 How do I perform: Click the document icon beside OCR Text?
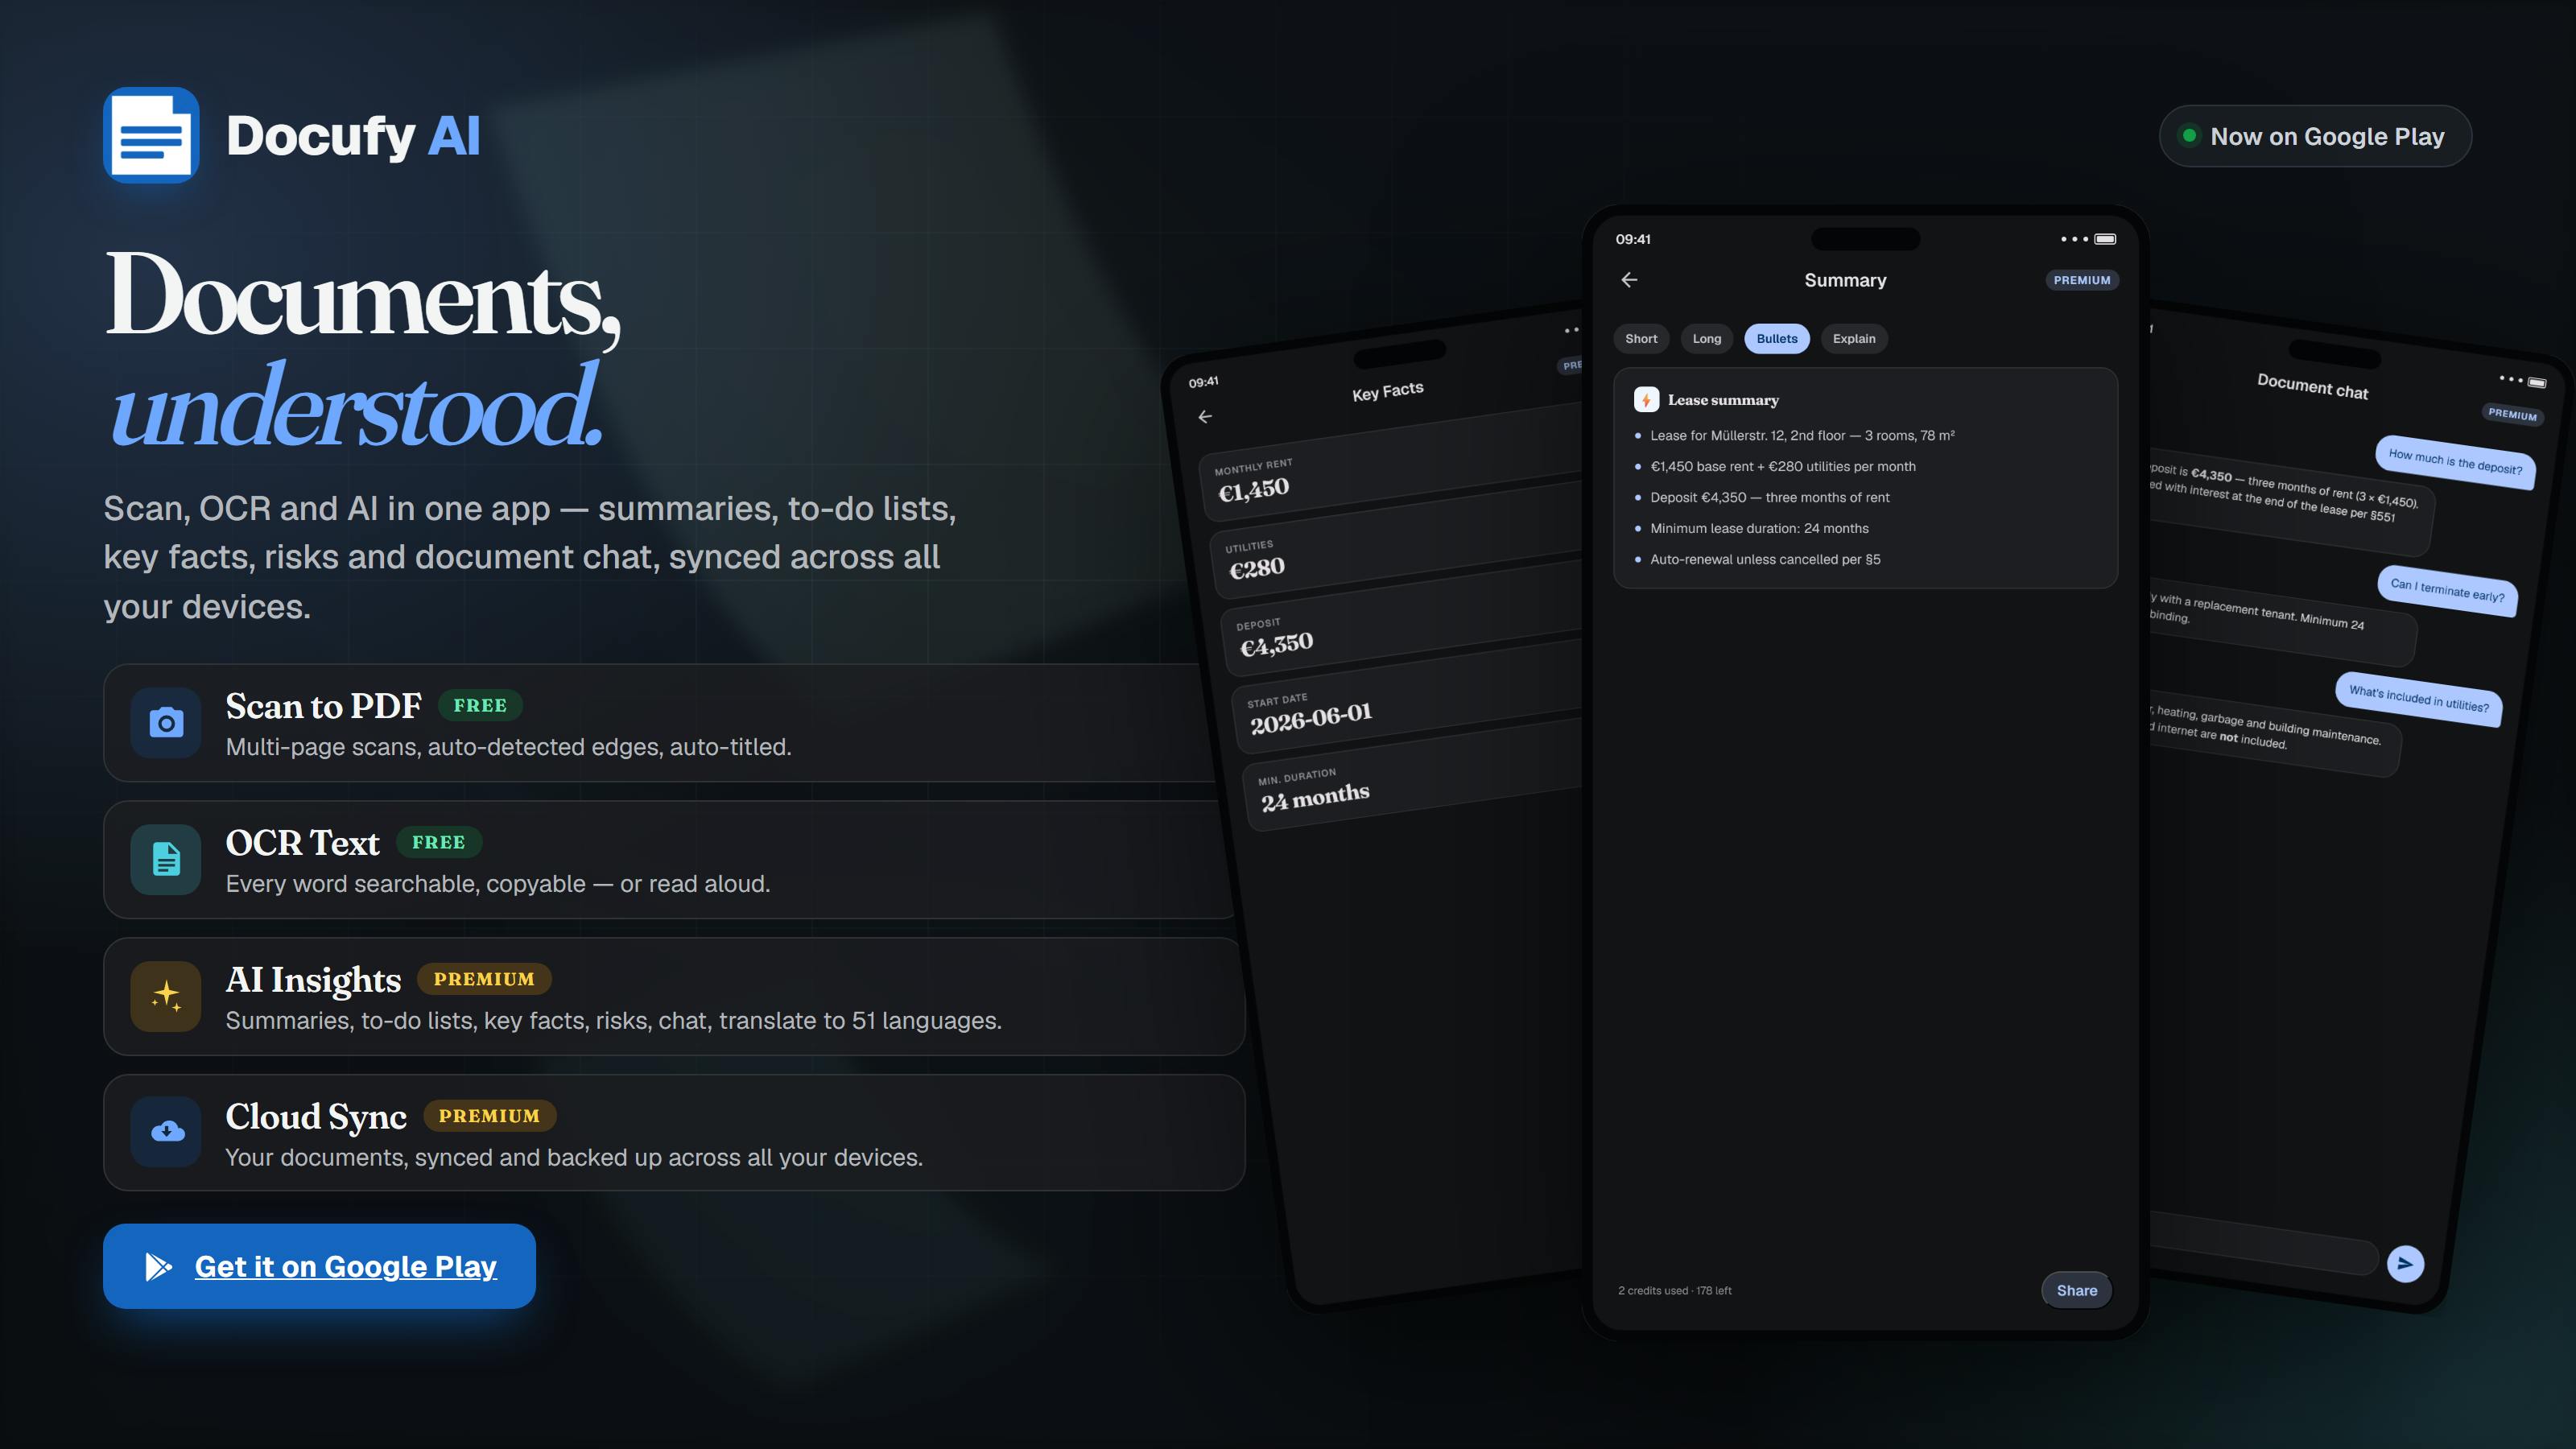tap(166, 859)
